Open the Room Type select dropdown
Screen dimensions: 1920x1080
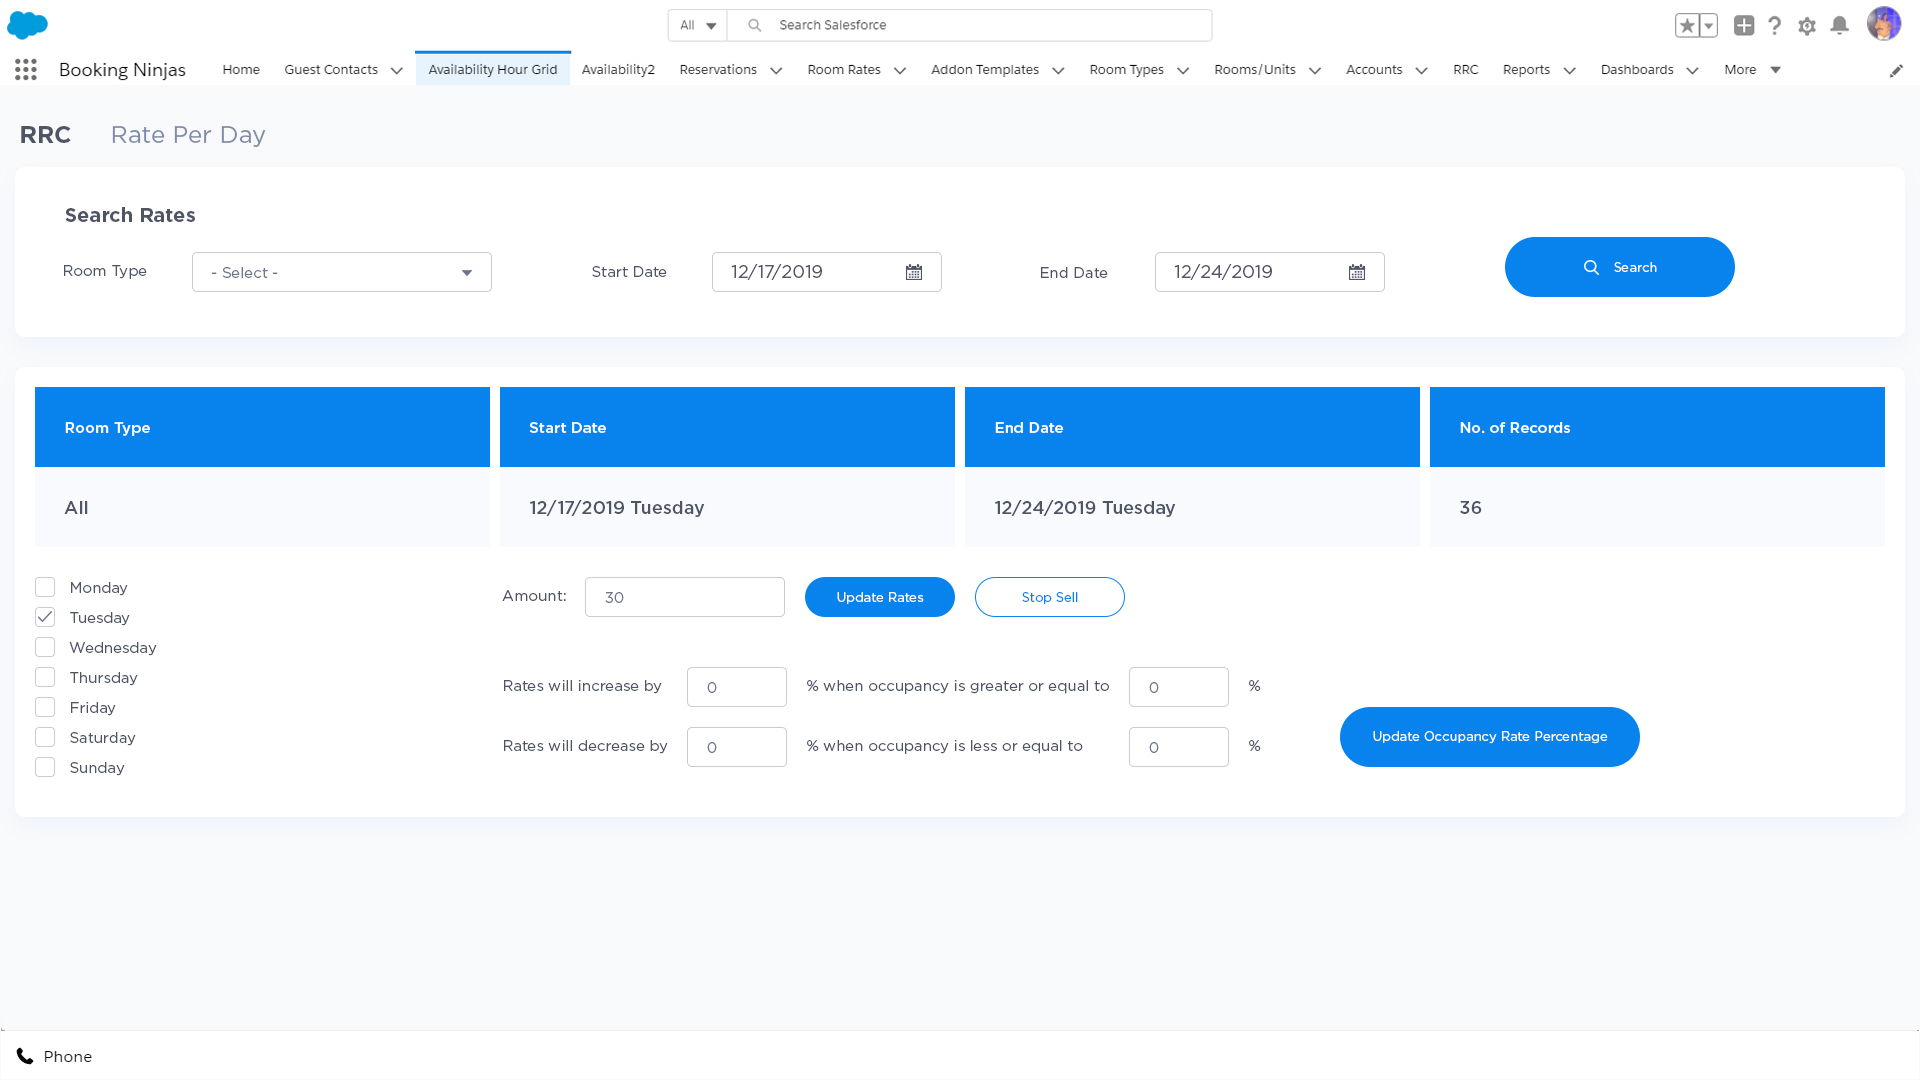[x=342, y=272]
